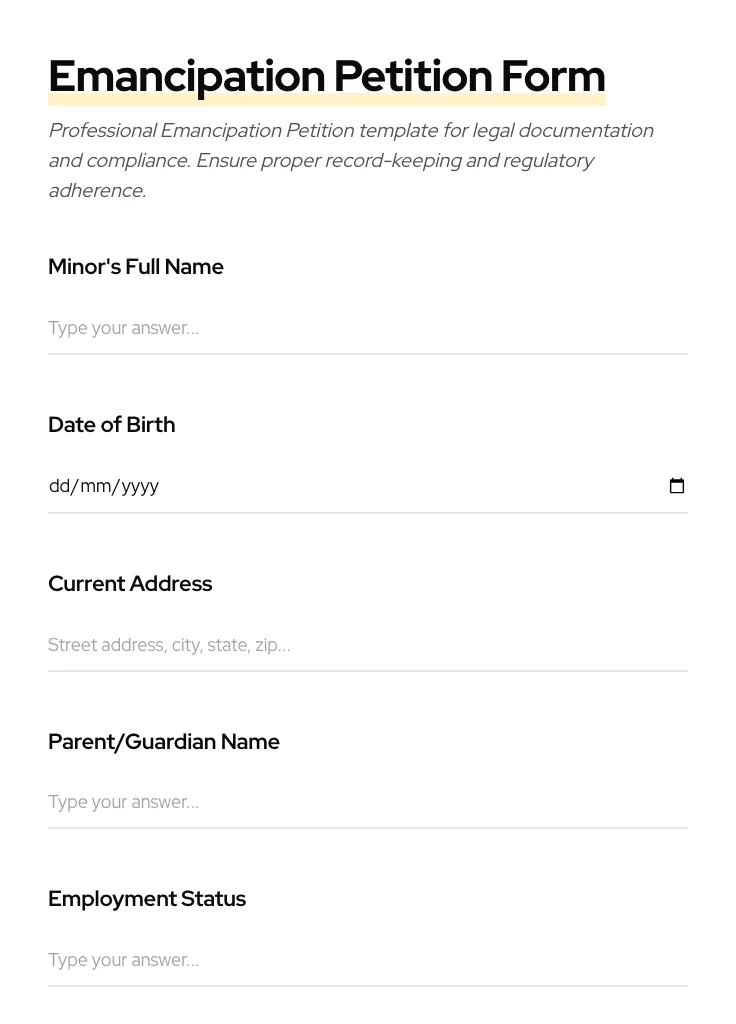Click the Minor's Full Name label
The height and width of the screenshot is (1024, 736).
tap(136, 267)
